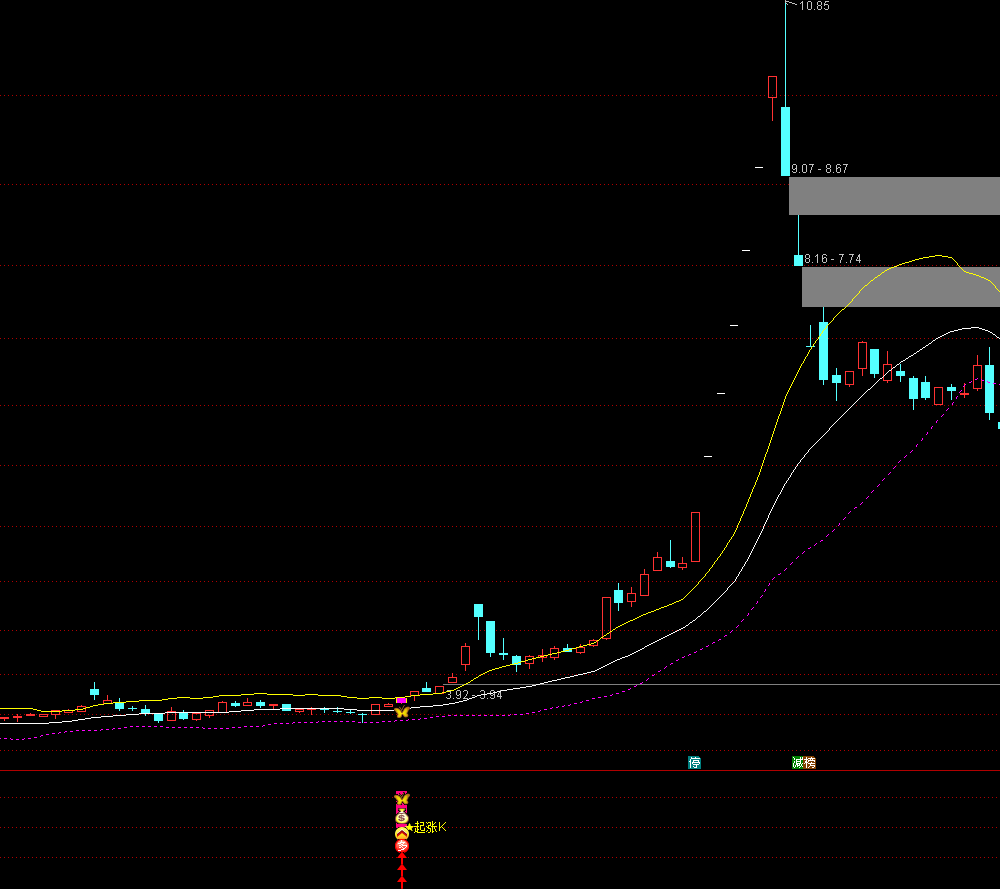Click the money bag dollar signal icon
Screen dimensions: 1000x889
(x=402, y=815)
